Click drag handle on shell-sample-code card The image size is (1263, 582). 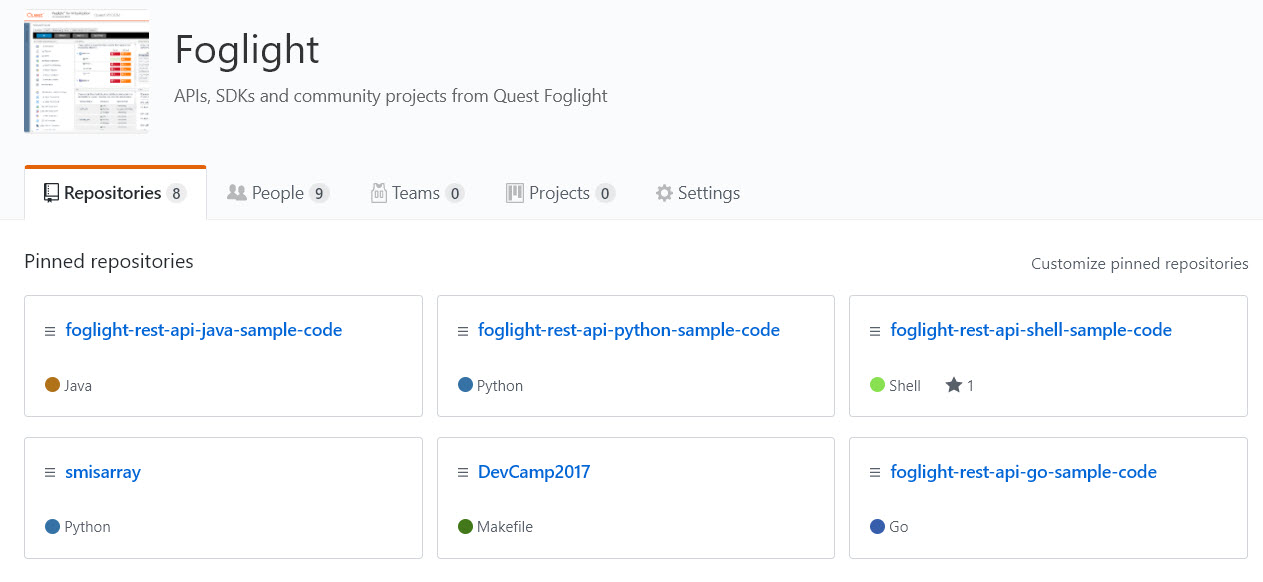pos(875,331)
